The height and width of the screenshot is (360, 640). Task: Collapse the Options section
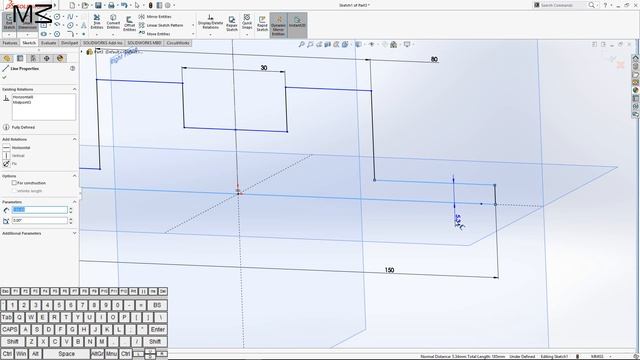point(74,176)
